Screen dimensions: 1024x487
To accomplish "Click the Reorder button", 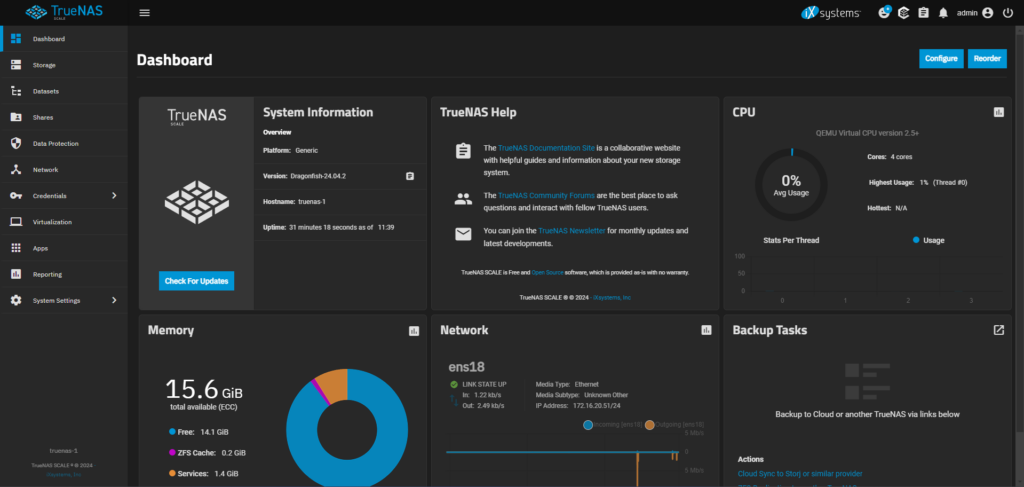I will click(x=987, y=59).
